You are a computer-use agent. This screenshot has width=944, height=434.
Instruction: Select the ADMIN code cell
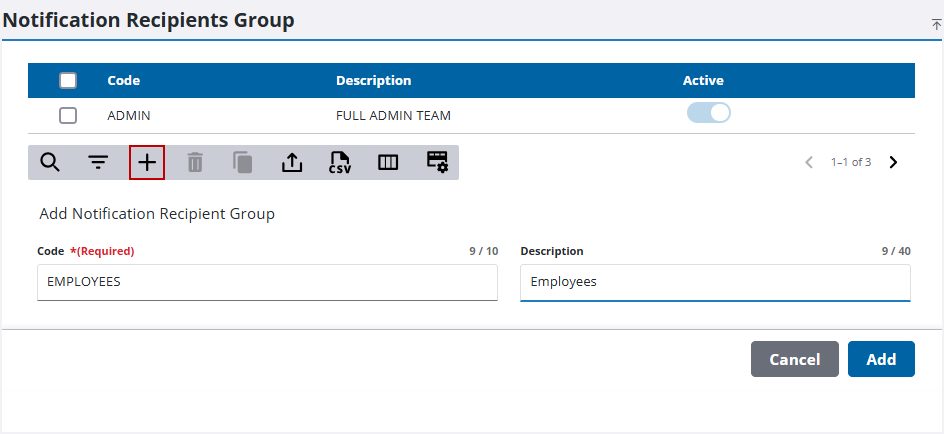click(x=129, y=116)
